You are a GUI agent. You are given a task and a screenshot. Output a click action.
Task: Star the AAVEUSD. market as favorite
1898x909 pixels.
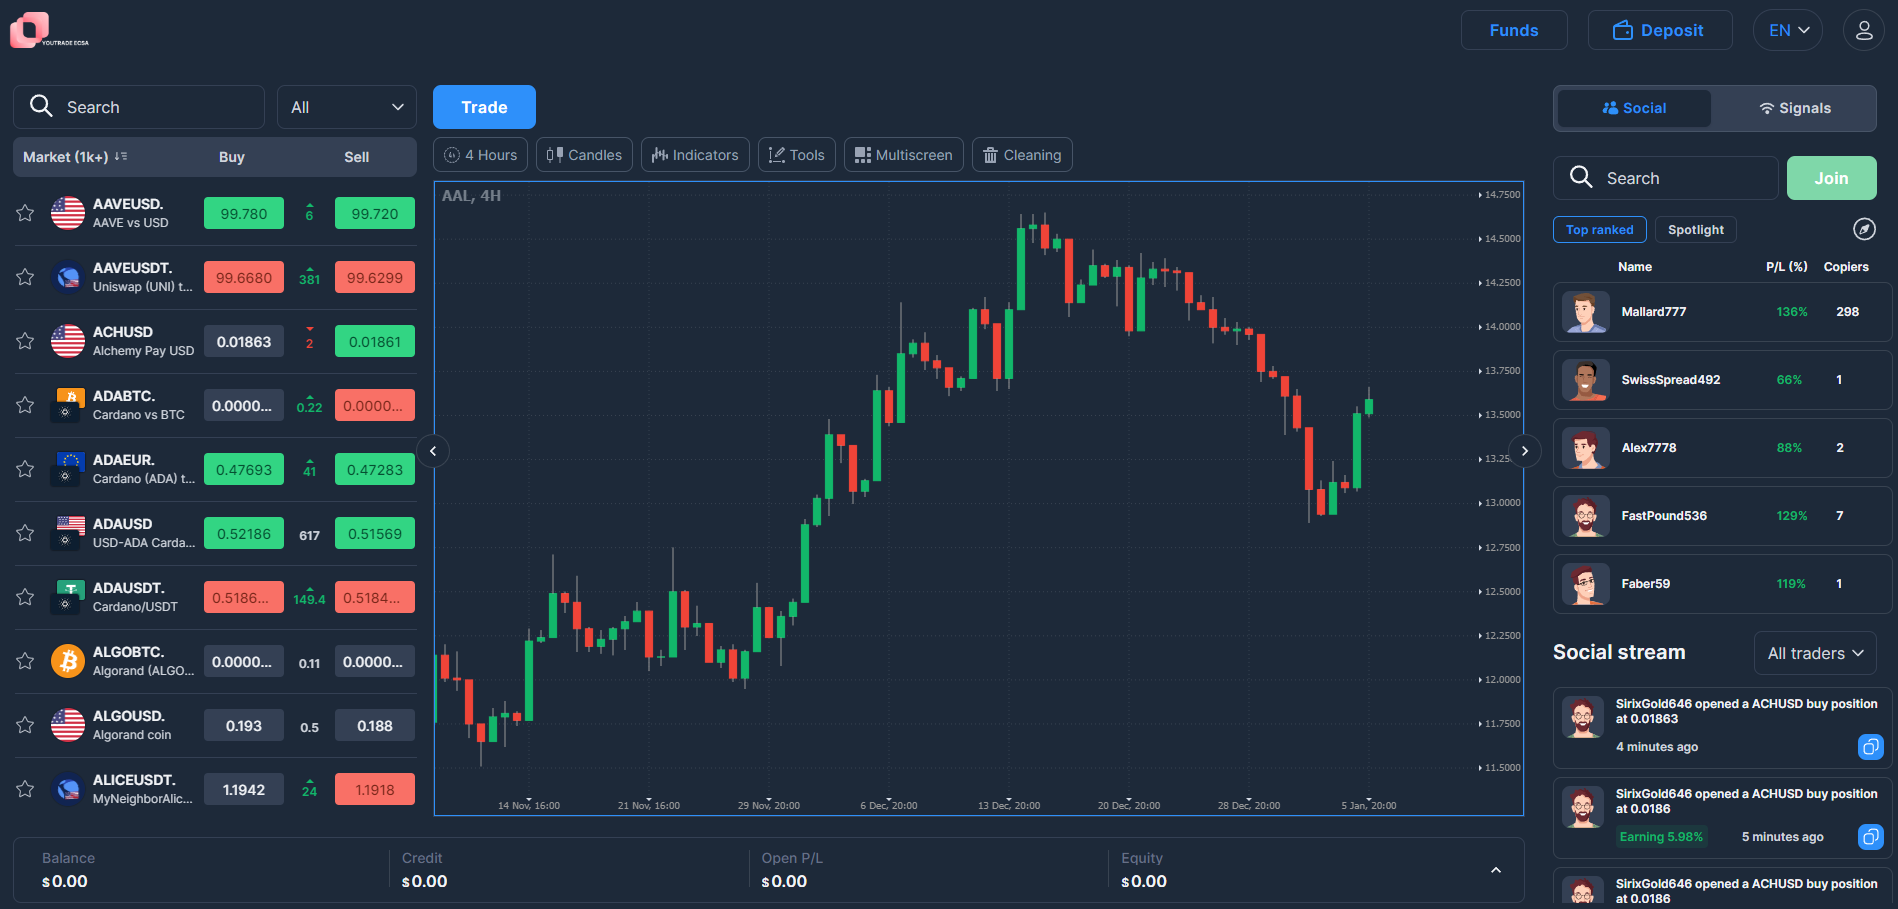pos(25,213)
